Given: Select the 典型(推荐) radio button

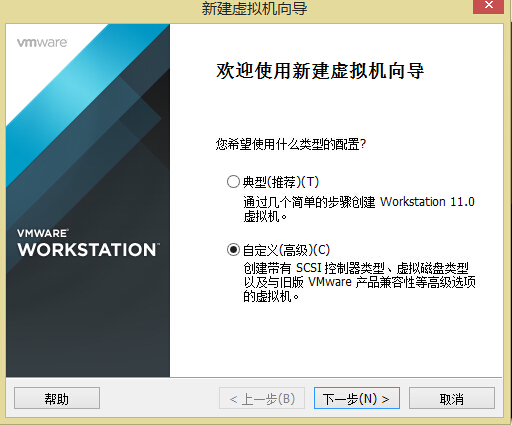Looking at the screenshot, I should coord(233,182).
